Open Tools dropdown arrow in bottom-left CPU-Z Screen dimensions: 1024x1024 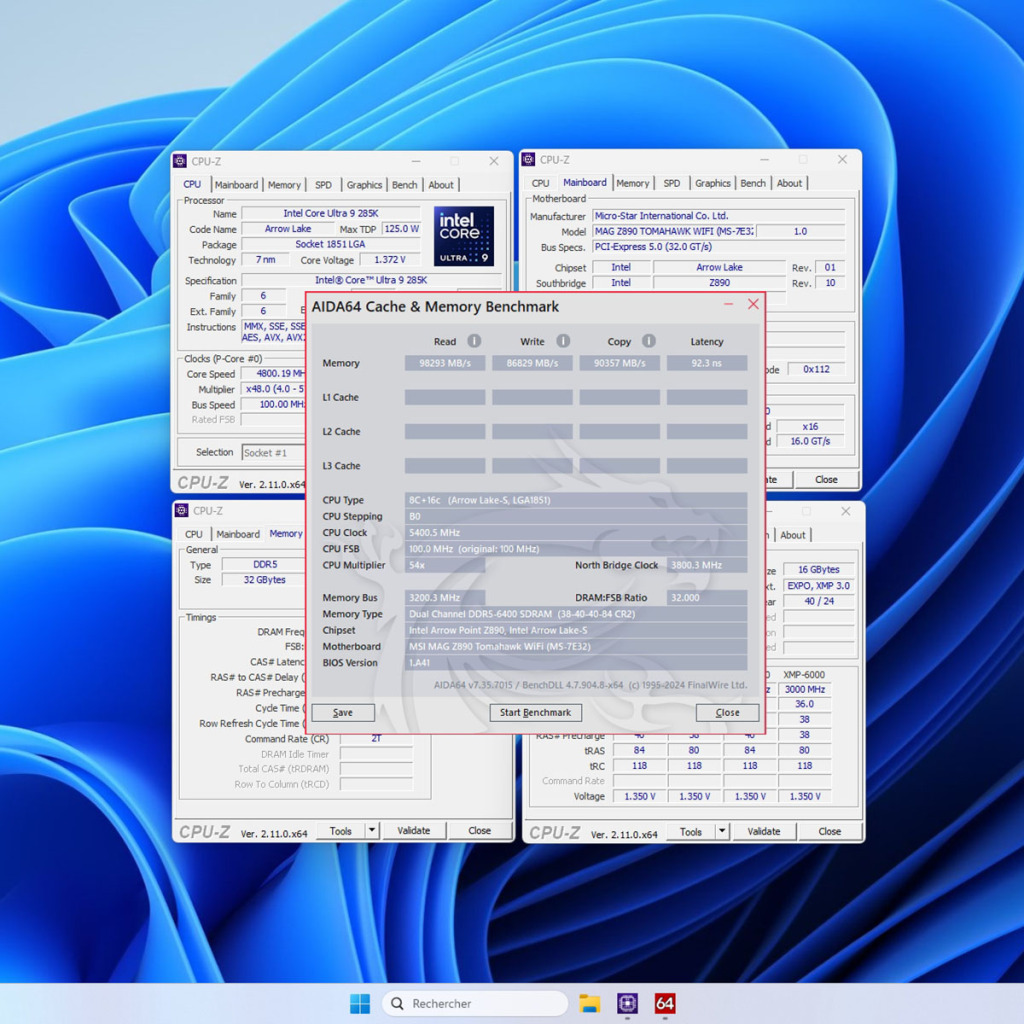pos(372,831)
